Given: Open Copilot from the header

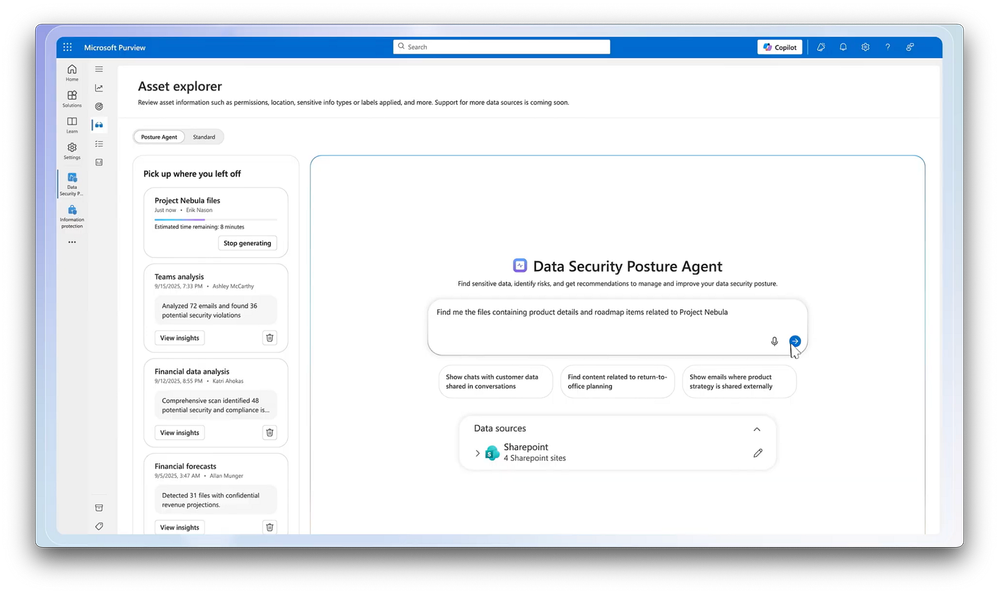Looking at the screenshot, I should point(780,47).
